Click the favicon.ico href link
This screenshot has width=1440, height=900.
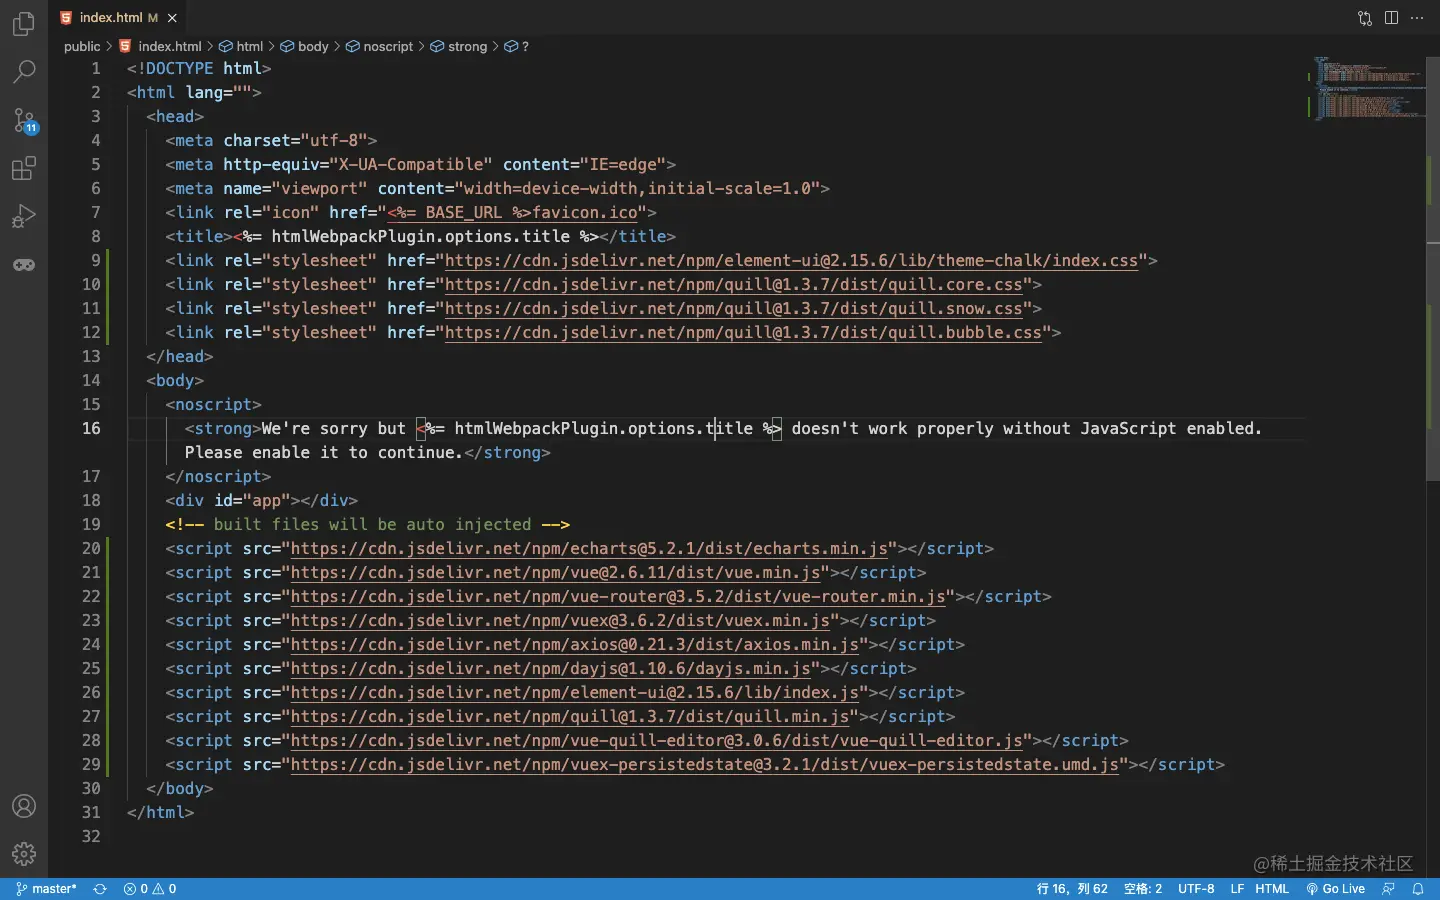point(512,213)
